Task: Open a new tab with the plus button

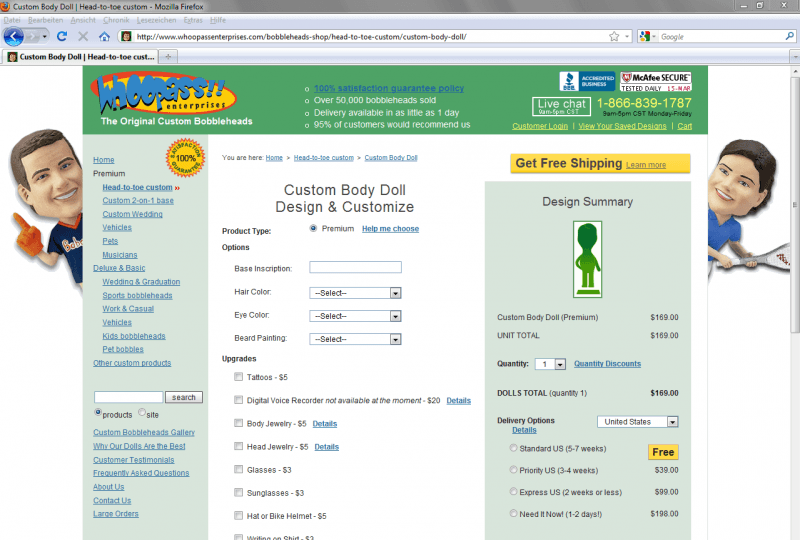Action: tap(168, 57)
